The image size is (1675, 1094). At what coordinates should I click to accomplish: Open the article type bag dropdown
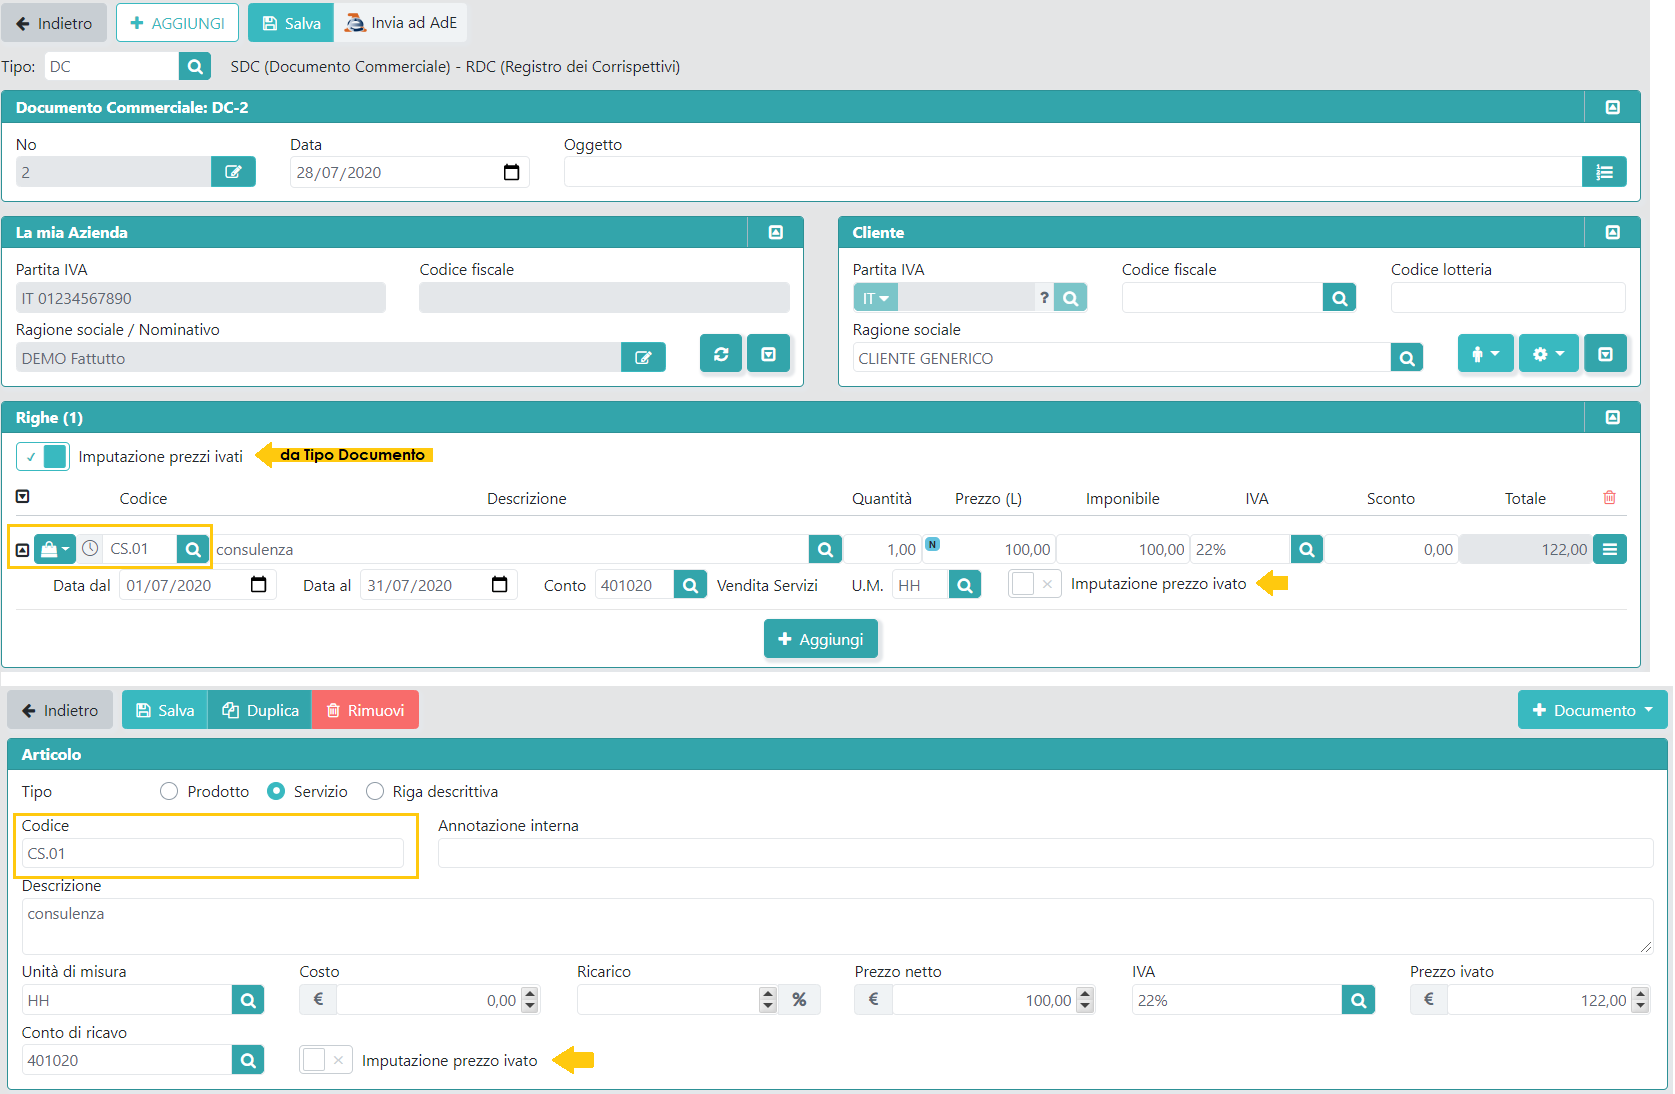click(x=55, y=549)
